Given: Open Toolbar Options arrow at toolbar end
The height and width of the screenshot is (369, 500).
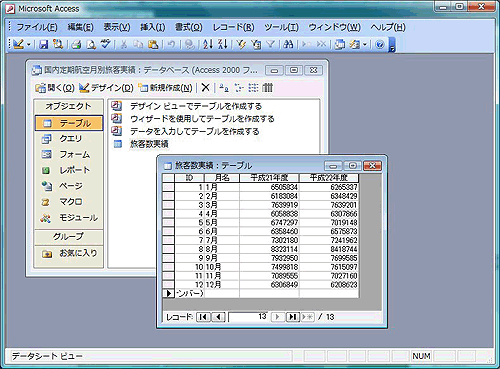Looking at the screenshot, I should tap(392, 45).
